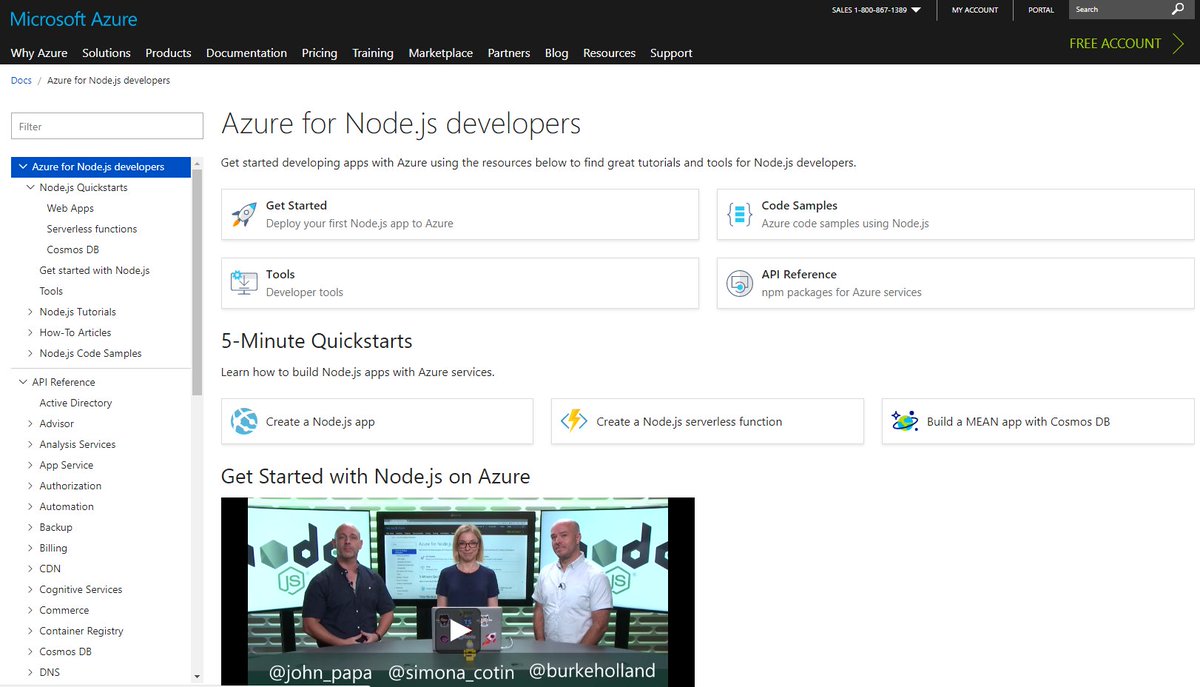The width and height of the screenshot is (1200, 687).
Task: Select Active Directory in API Reference
Action: (76, 403)
